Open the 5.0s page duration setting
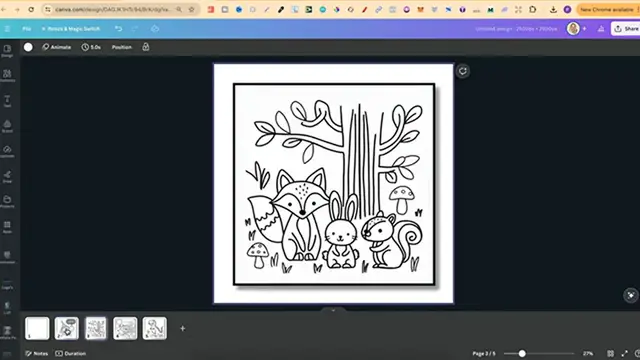 click(x=91, y=47)
